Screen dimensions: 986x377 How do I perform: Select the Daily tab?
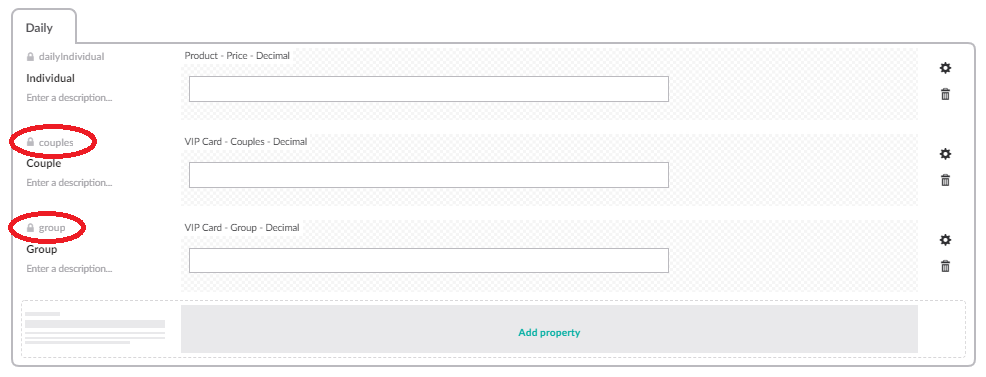click(40, 28)
